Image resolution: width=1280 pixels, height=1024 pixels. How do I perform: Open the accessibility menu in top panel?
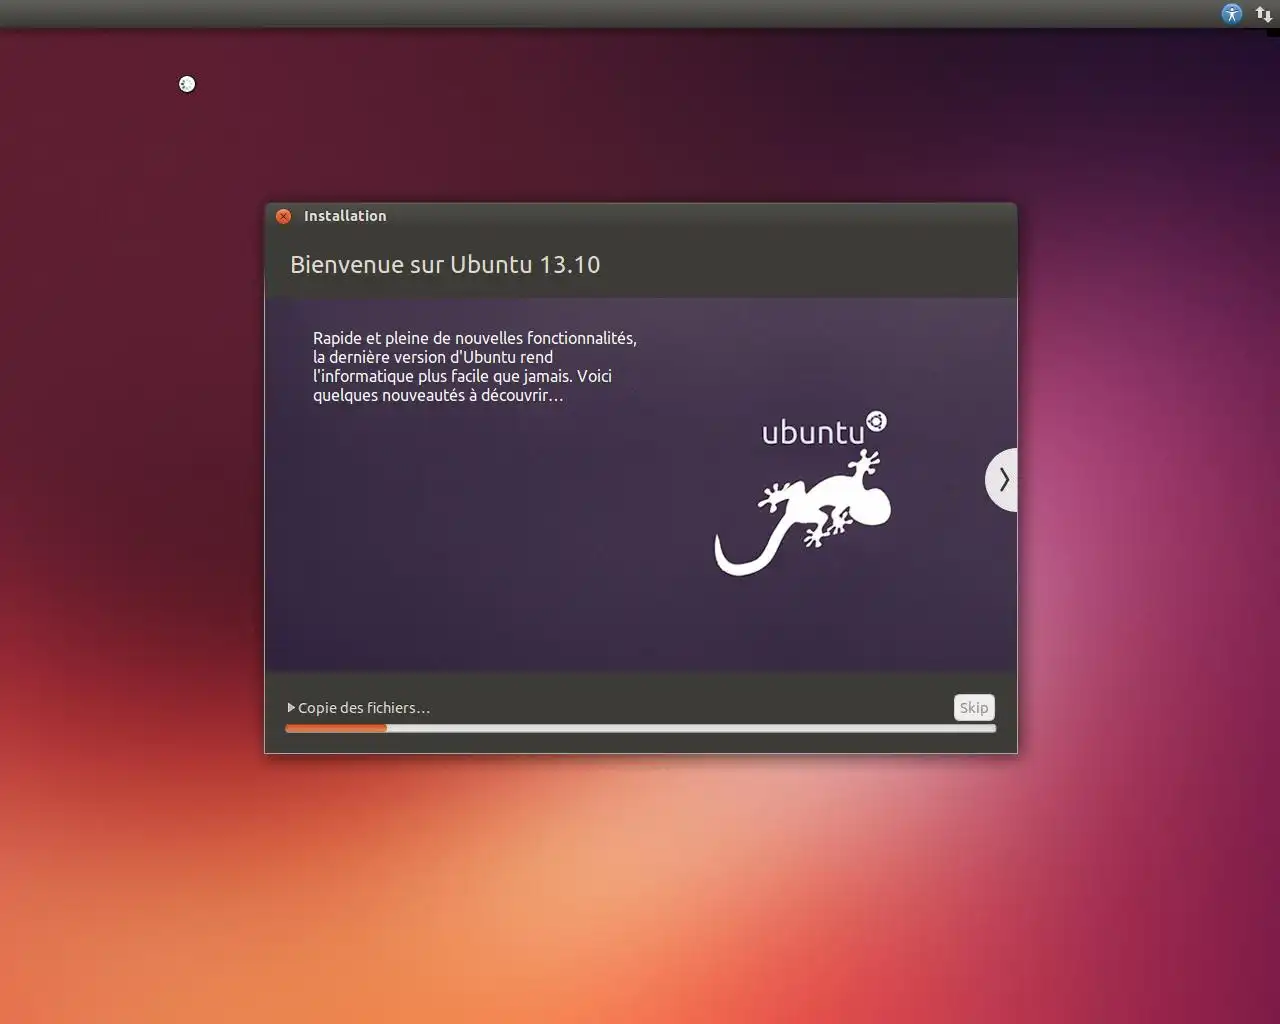pos(1232,14)
